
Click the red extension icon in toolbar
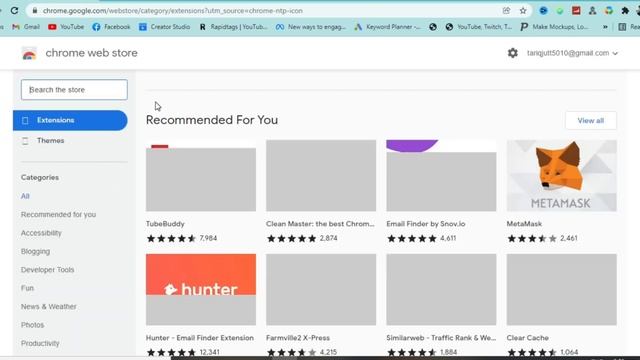point(576,11)
